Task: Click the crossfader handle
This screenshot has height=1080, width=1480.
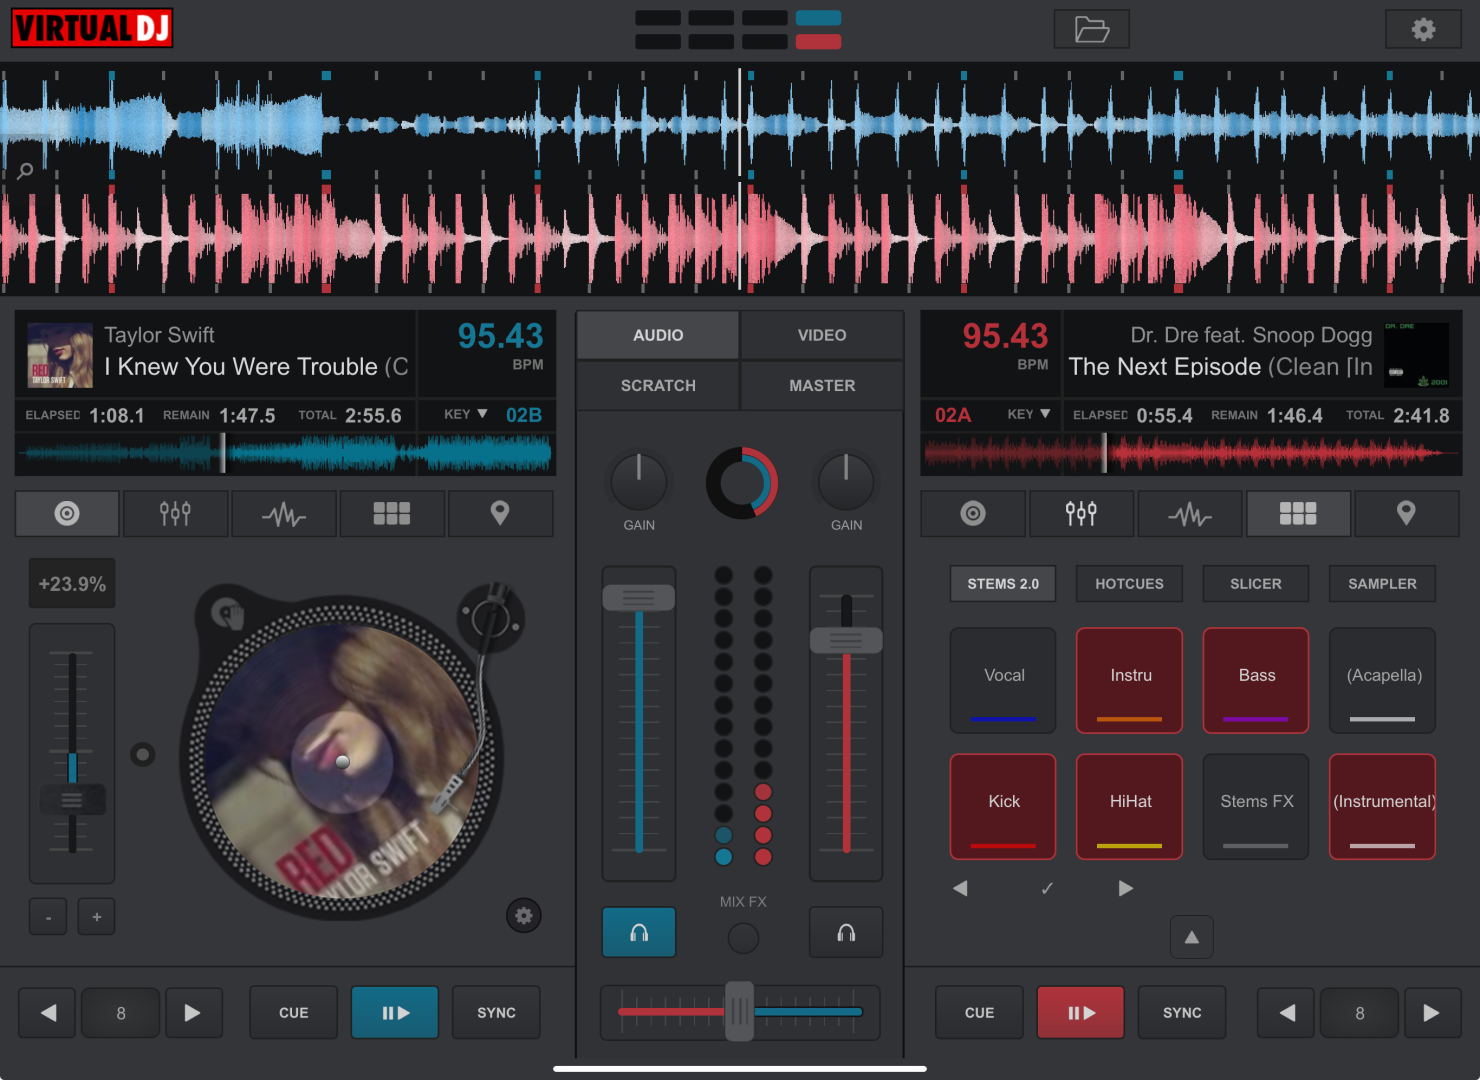Action: 739,1012
